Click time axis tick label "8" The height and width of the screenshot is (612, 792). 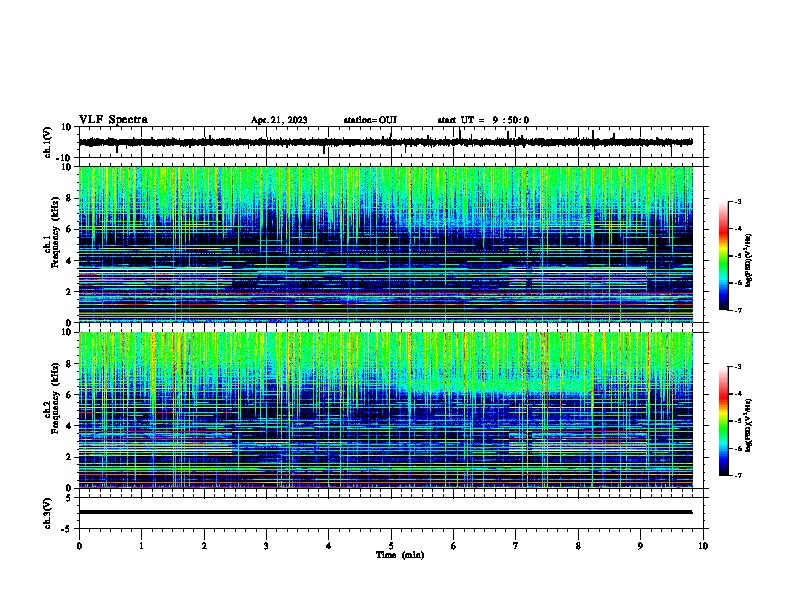coord(578,546)
